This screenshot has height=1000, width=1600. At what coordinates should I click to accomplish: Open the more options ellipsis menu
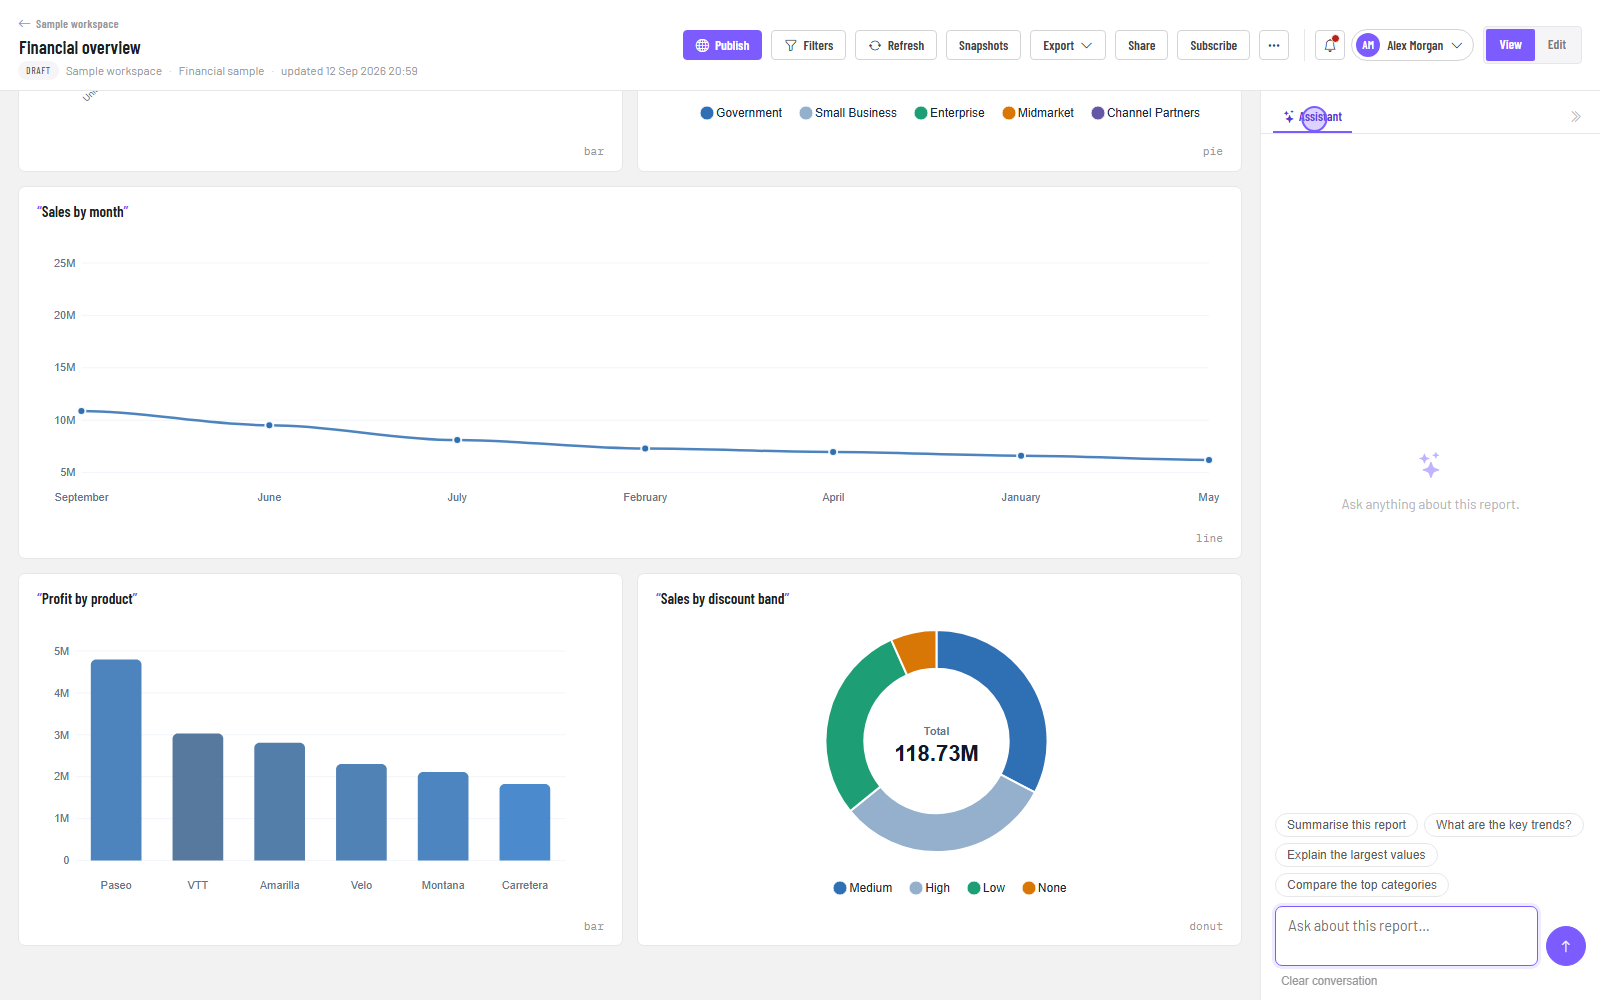1274,45
